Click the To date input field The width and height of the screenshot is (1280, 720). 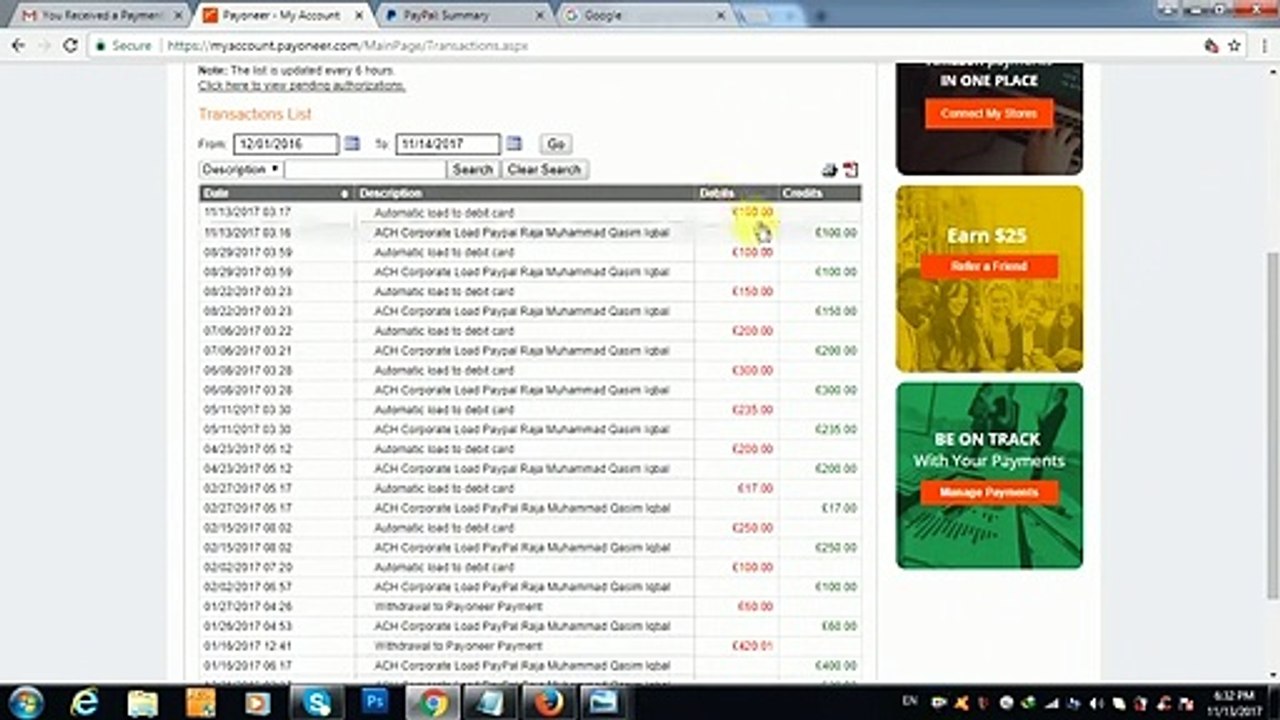[448, 144]
